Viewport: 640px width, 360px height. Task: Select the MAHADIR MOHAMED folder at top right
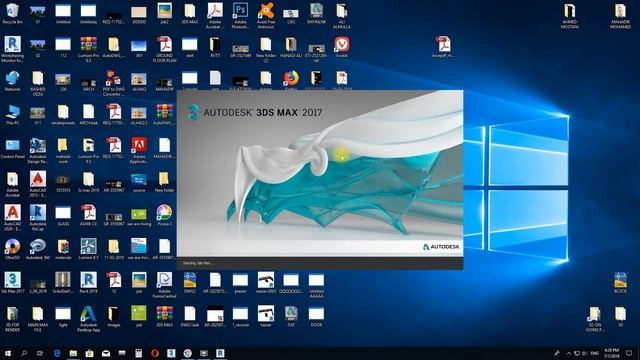coord(620,16)
